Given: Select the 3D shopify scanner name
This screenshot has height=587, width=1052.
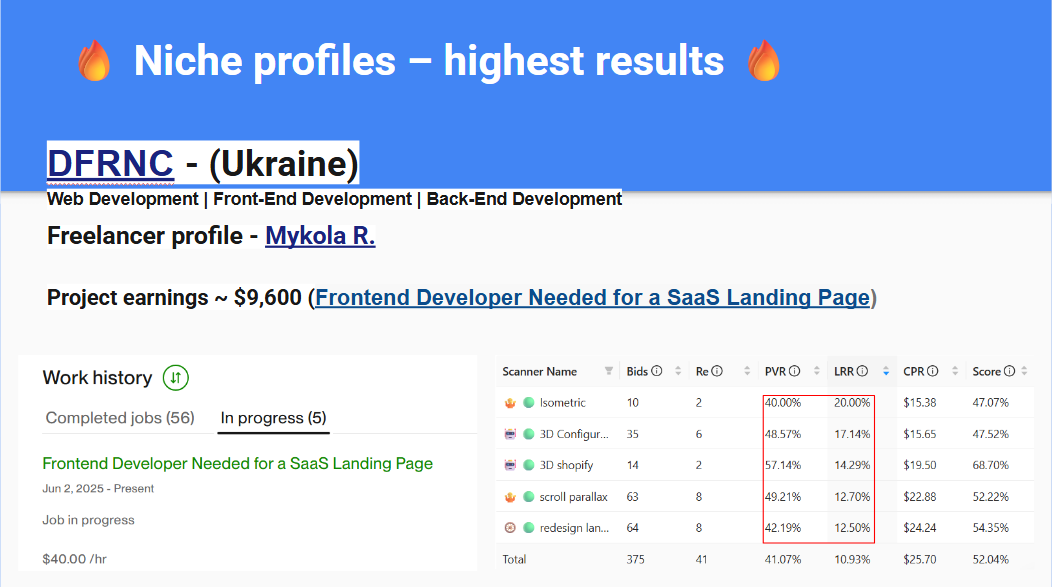Looking at the screenshot, I should tap(566, 465).
